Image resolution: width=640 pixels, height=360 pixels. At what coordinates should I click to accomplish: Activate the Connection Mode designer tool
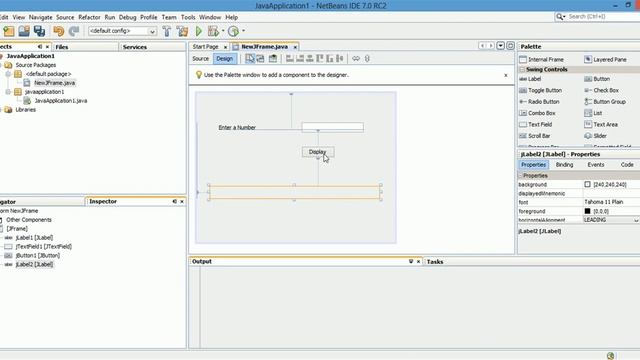(260, 58)
